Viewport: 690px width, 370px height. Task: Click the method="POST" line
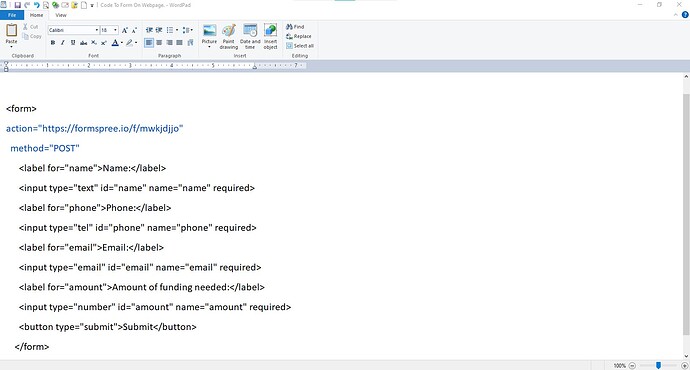click(45, 148)
